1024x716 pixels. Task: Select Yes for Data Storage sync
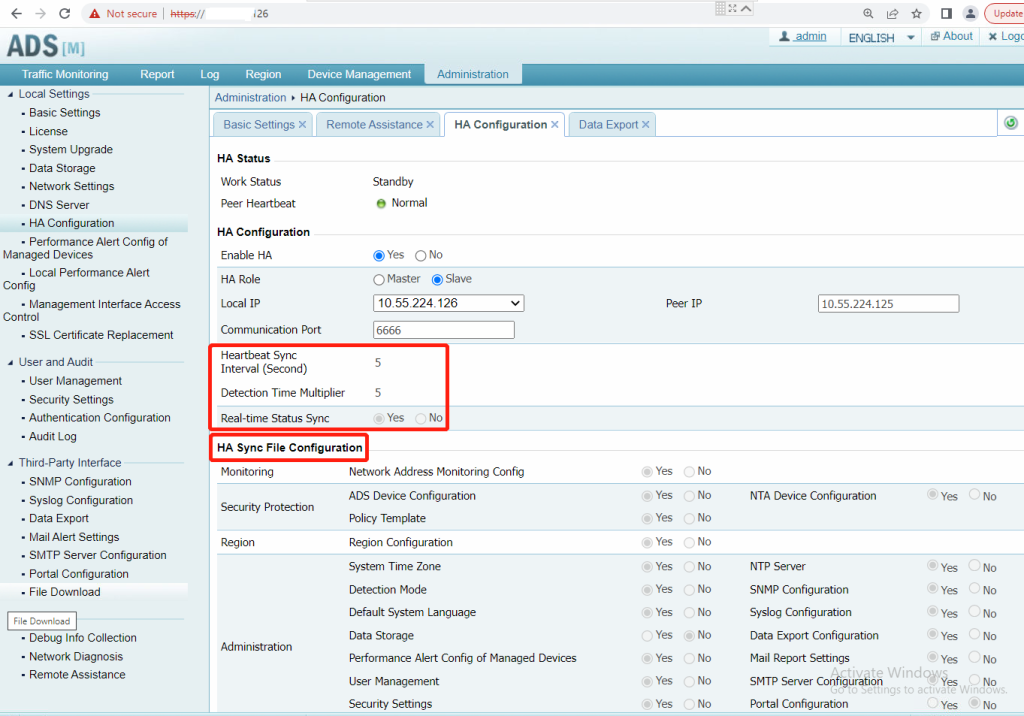(x=647, y=636)
